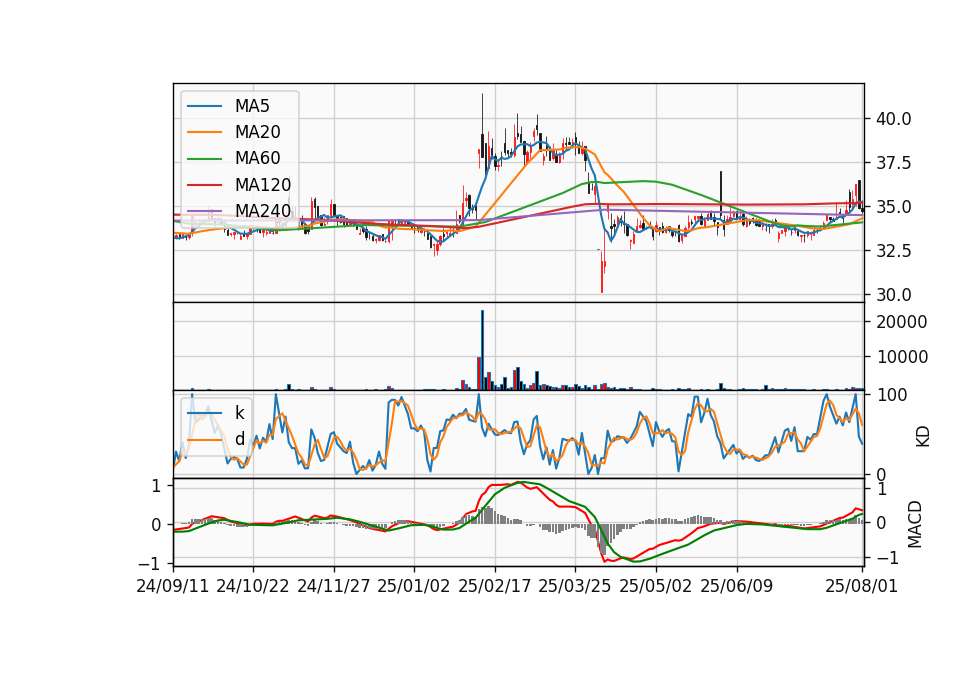Click the orange MA20 legend line sample

coord(204,132)
